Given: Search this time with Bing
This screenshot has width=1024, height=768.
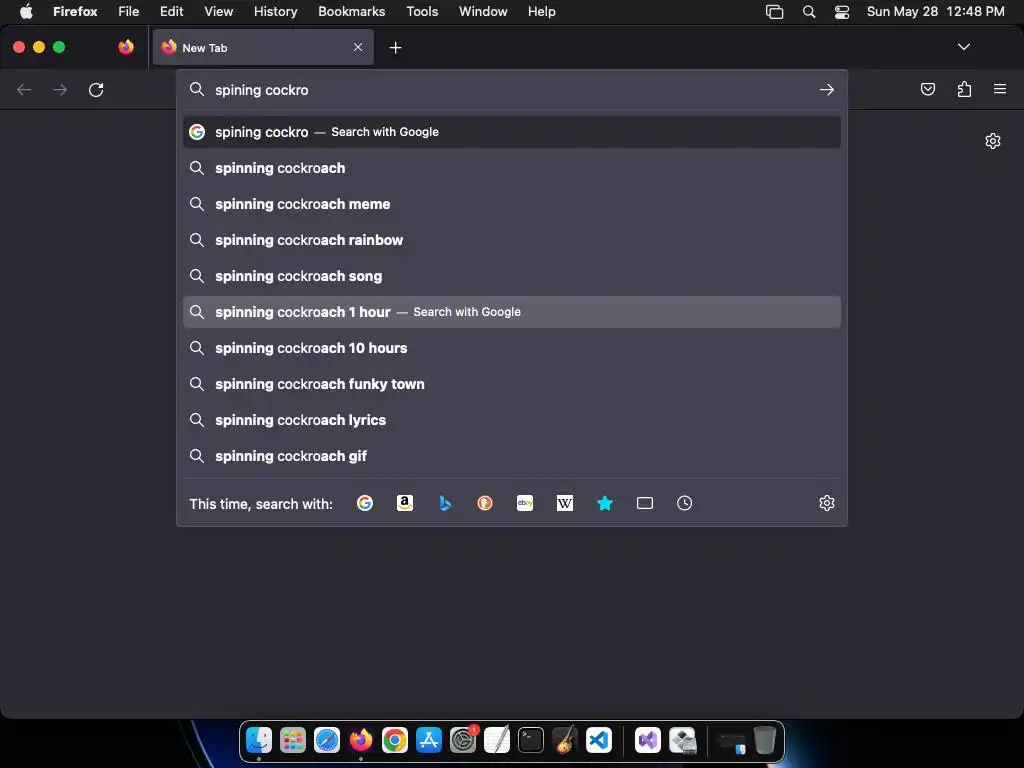Looking at the screenshot, I should [x=445, y=503].
